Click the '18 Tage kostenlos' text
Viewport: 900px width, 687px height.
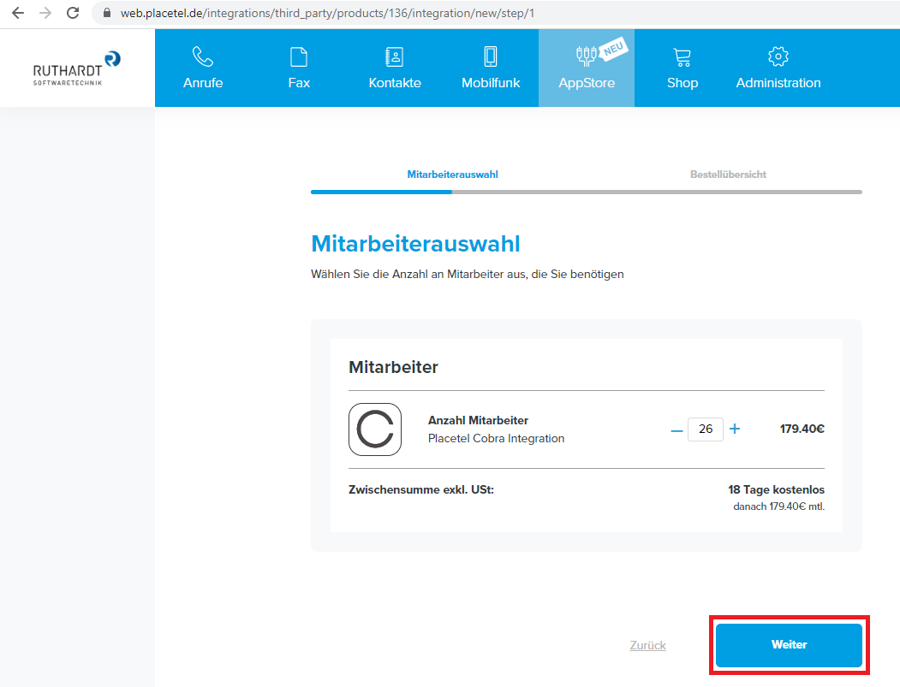[776, 490]
